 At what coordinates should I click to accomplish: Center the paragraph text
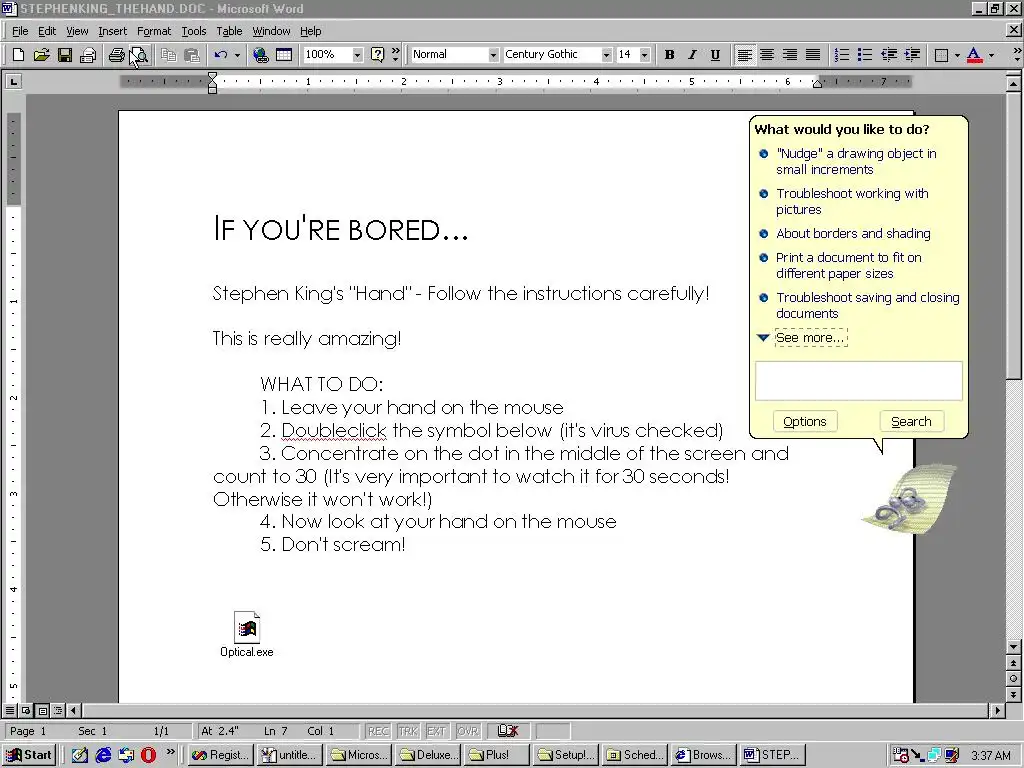[x=767, y=55]
